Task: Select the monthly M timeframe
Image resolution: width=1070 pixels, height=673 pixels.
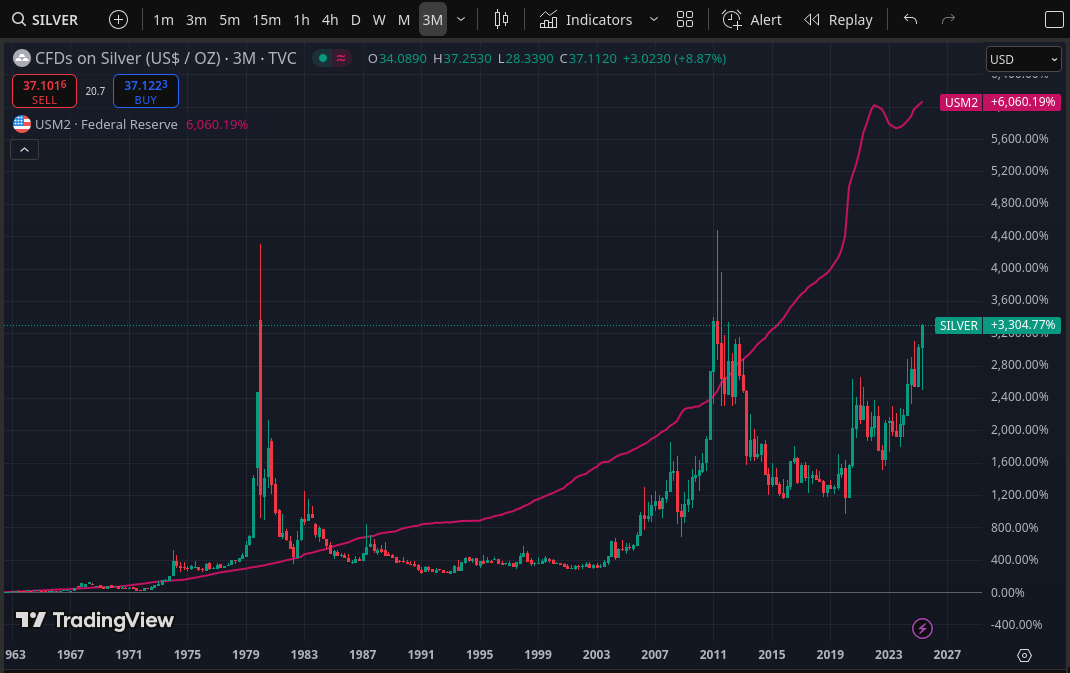Action: tap(404, 20)
